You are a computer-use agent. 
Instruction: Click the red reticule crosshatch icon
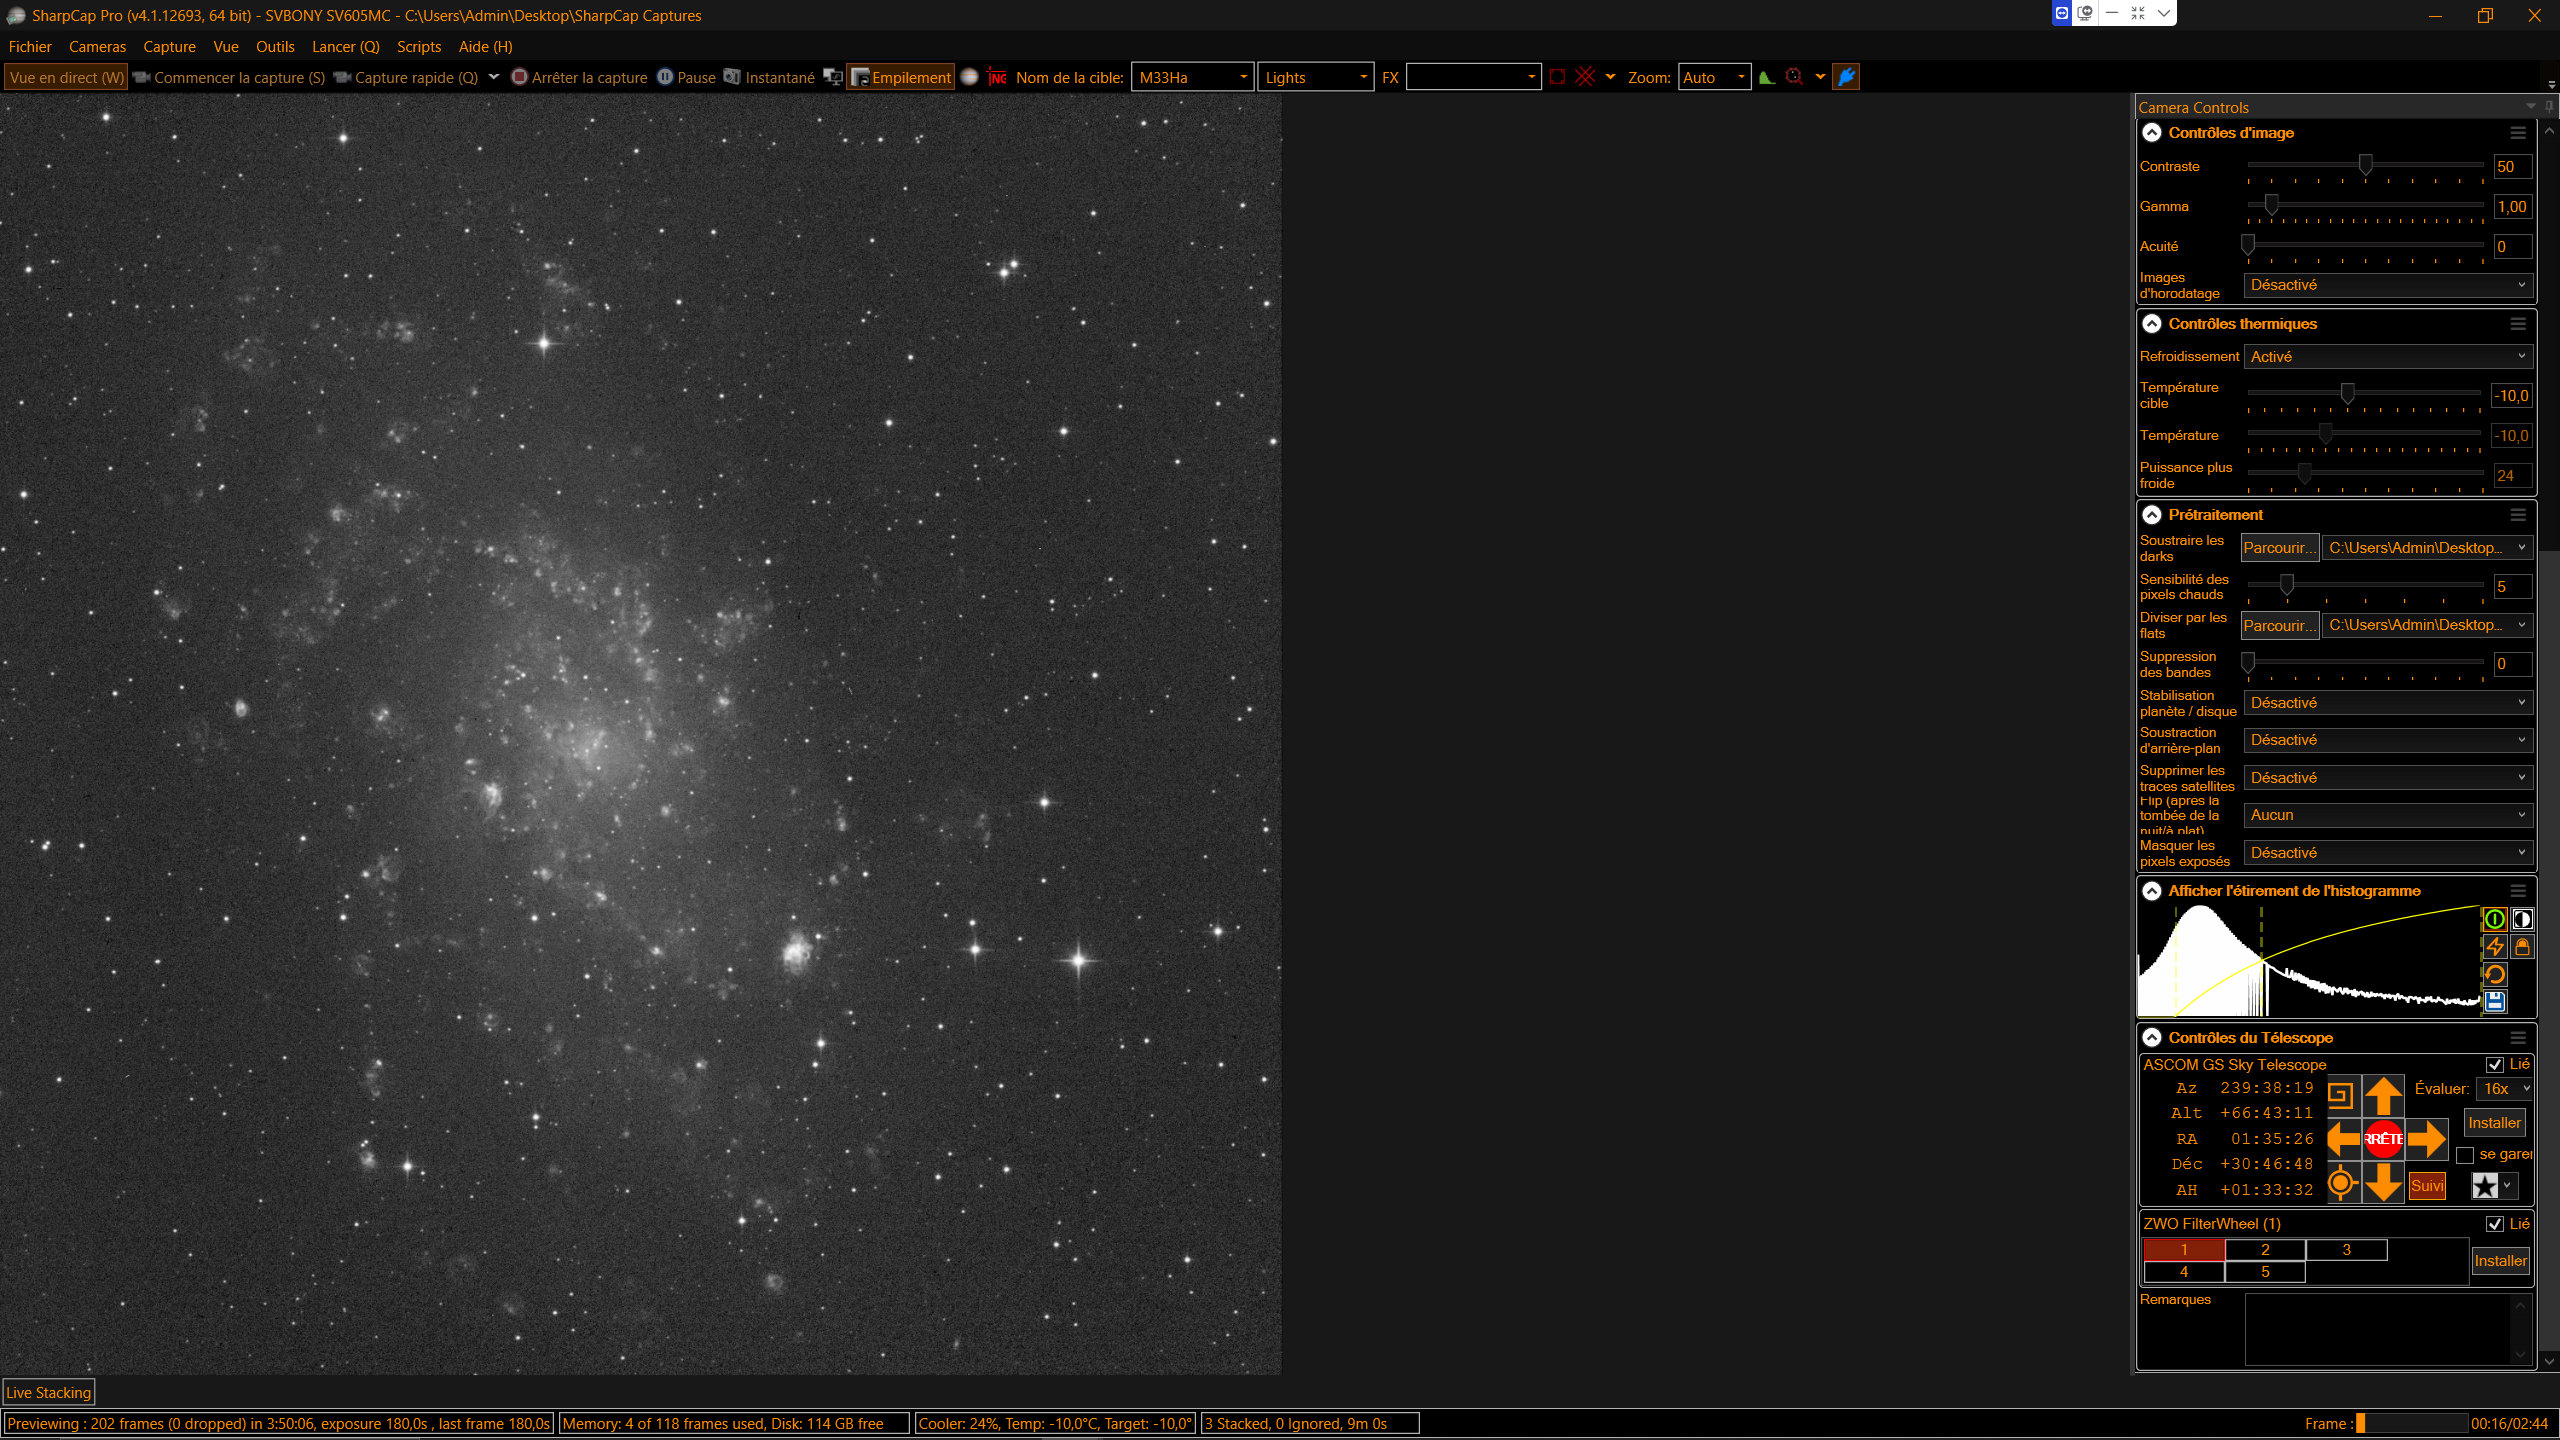[1585, 77]
